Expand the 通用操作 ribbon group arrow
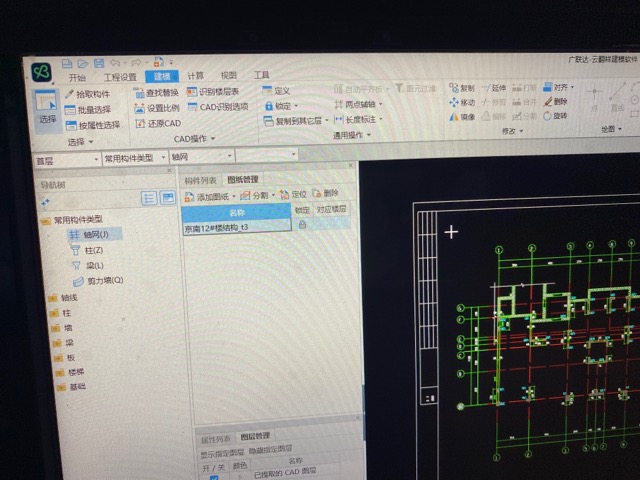The height and width of the screenshot is (480, 640). click(x=369, y=135)
